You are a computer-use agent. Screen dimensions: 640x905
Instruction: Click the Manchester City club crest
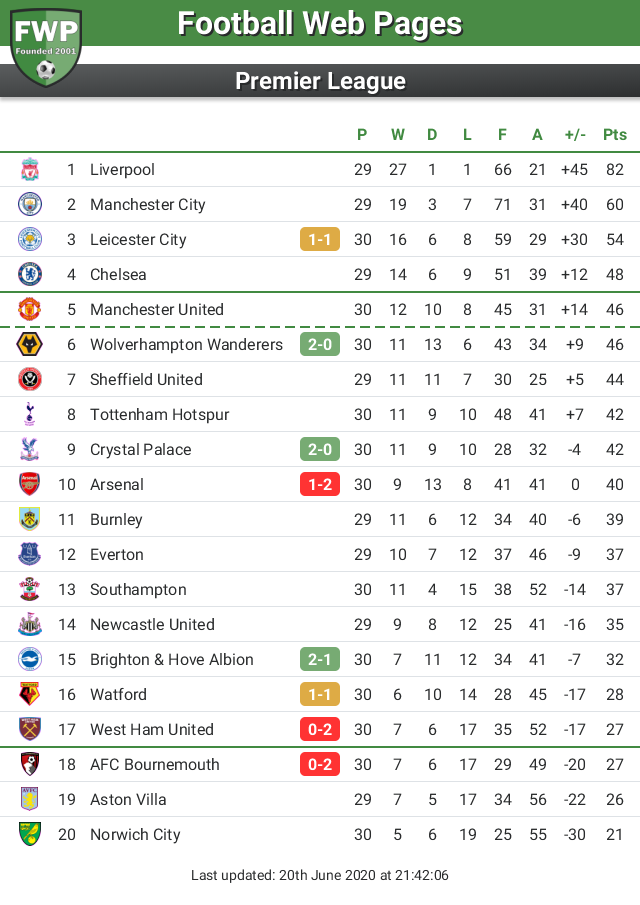click(x=30, y=205)
